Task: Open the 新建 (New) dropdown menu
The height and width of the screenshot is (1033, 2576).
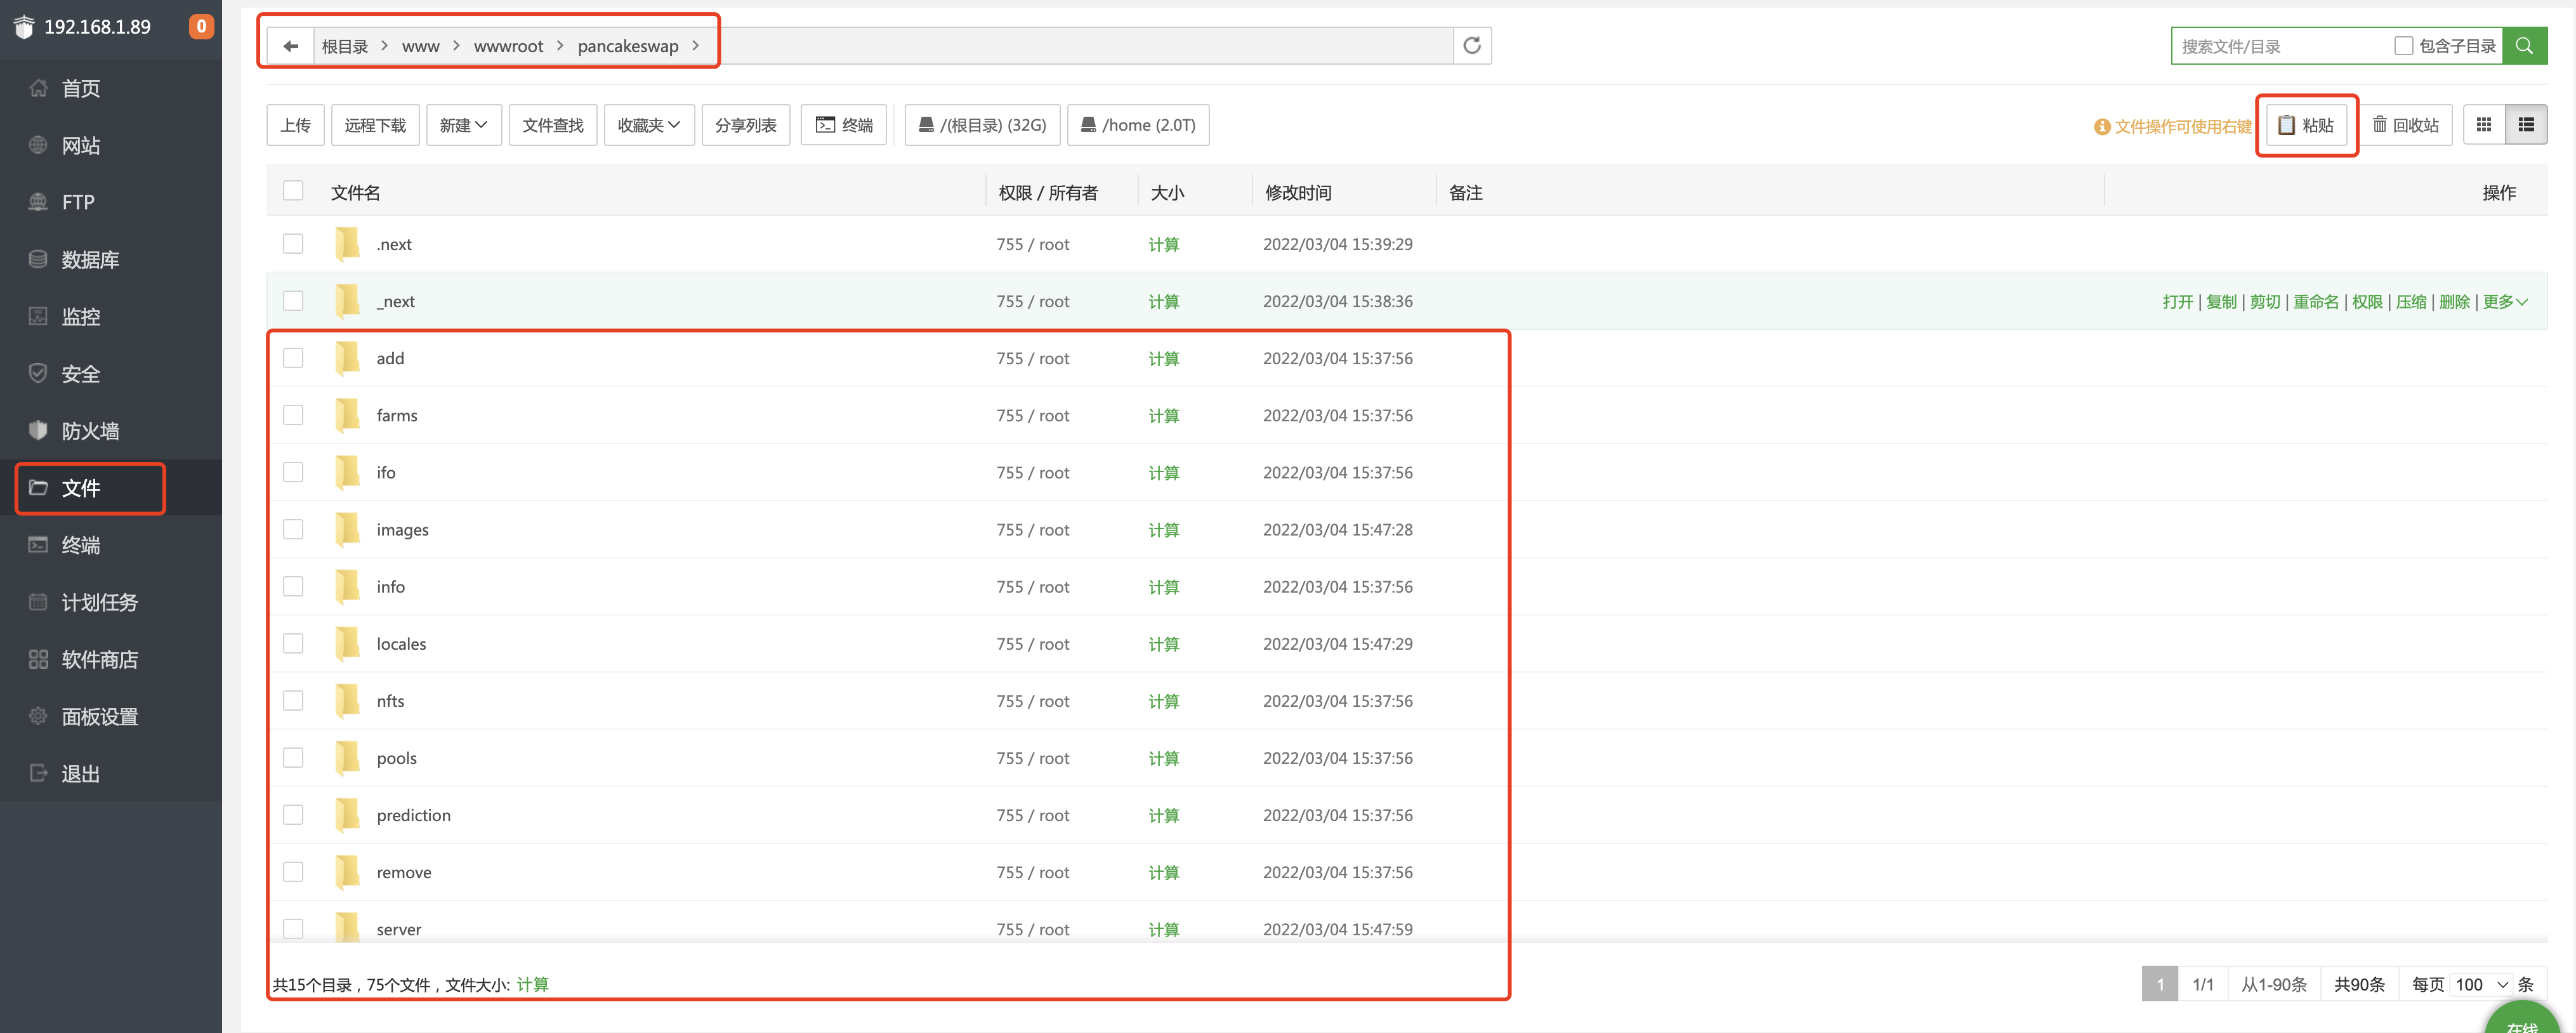Action: [463, 124]
